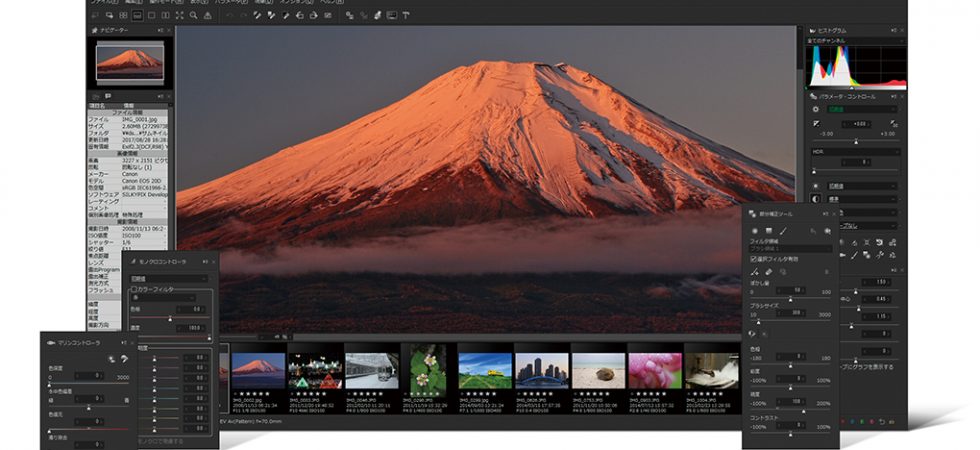Viewport: 980px width, 450px height.
Task: Click the eraser icon in partial correction tool
Action: (769, 272)
